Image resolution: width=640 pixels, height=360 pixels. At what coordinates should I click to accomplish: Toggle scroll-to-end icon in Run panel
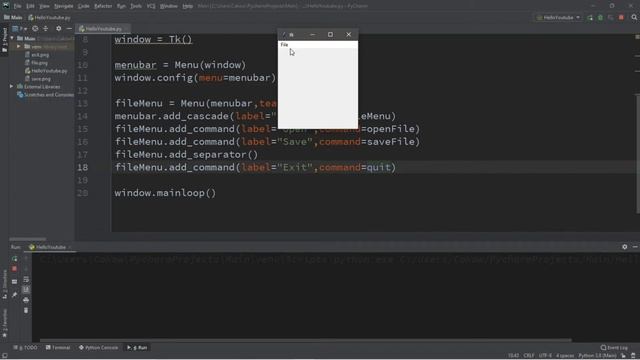(26, 289)
